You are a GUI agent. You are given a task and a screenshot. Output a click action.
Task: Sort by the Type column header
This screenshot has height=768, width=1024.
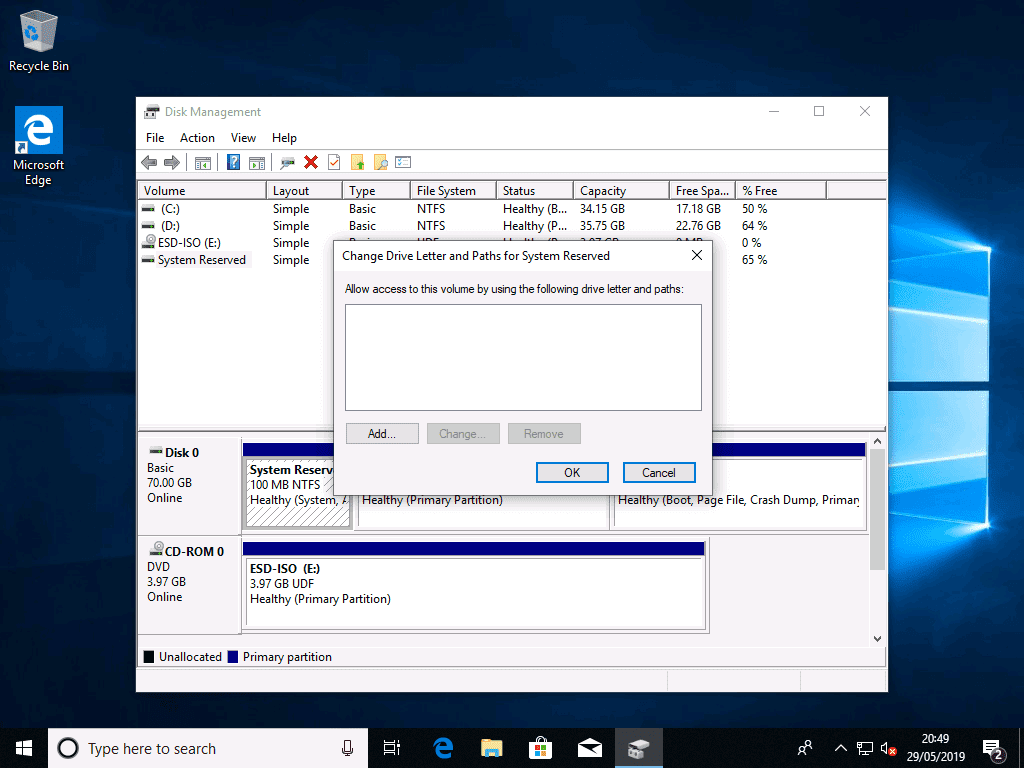tap(376, 191)
